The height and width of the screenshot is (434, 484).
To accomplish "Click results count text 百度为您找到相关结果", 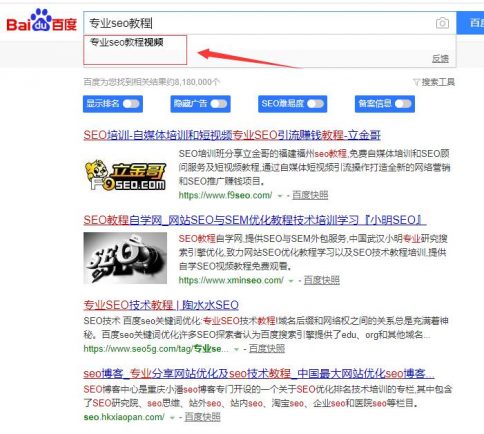I will 152,82.
